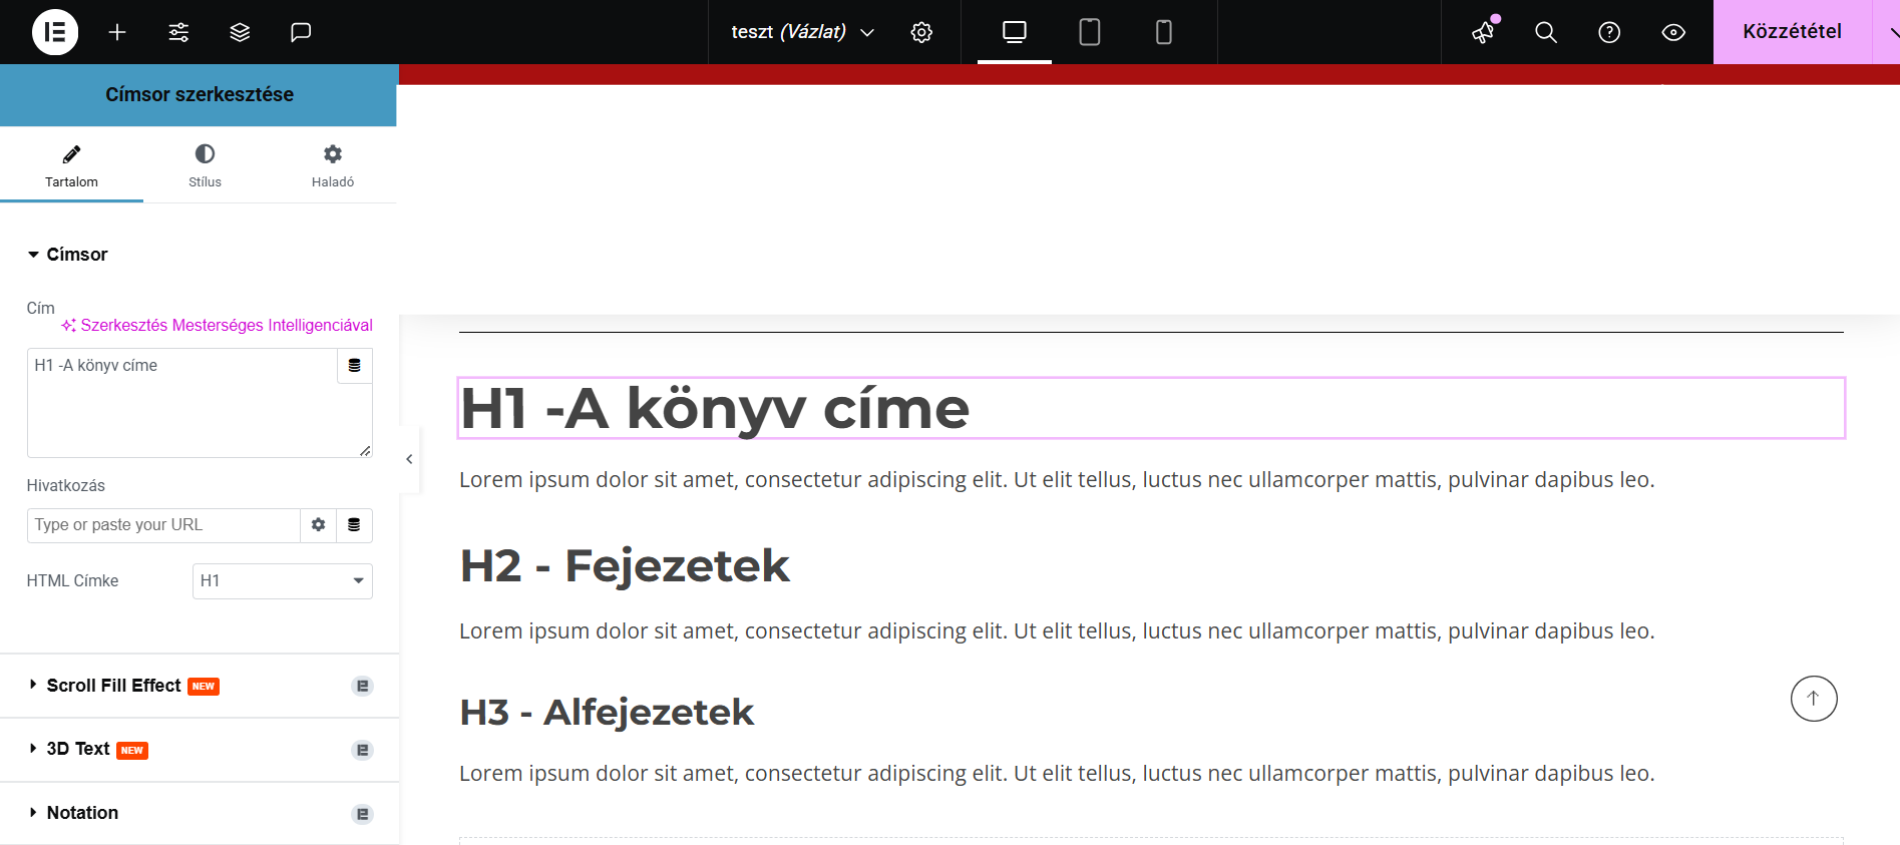Switch to desktop preview mode

[1014, 32]
